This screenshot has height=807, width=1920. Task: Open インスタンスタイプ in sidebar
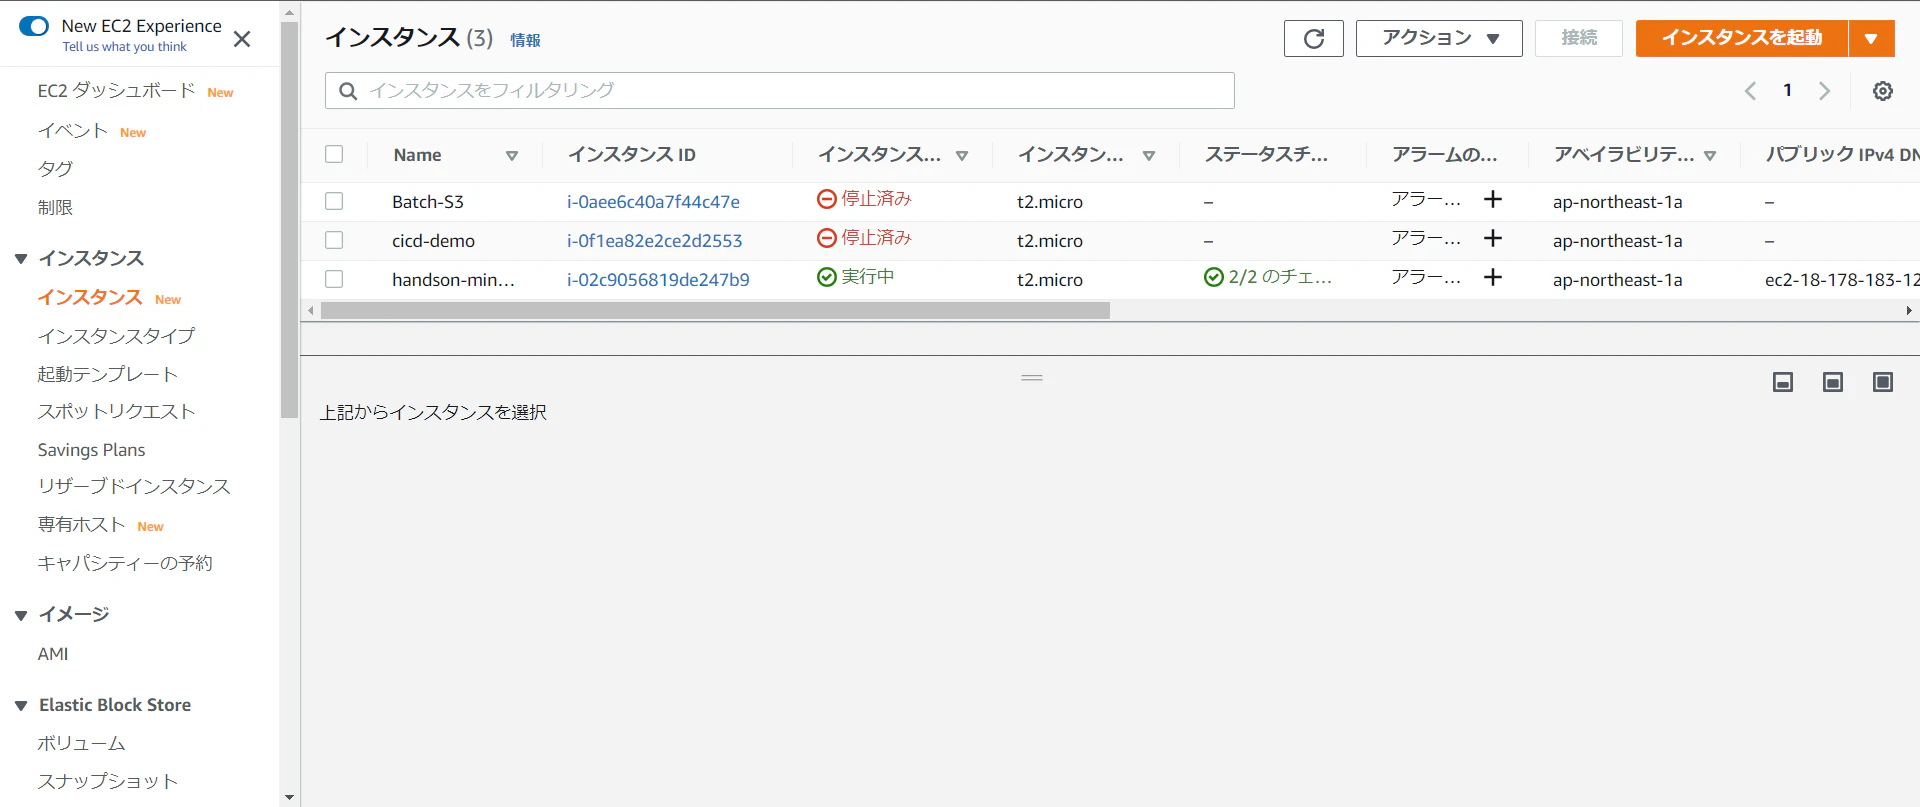(x=116, y=336)
